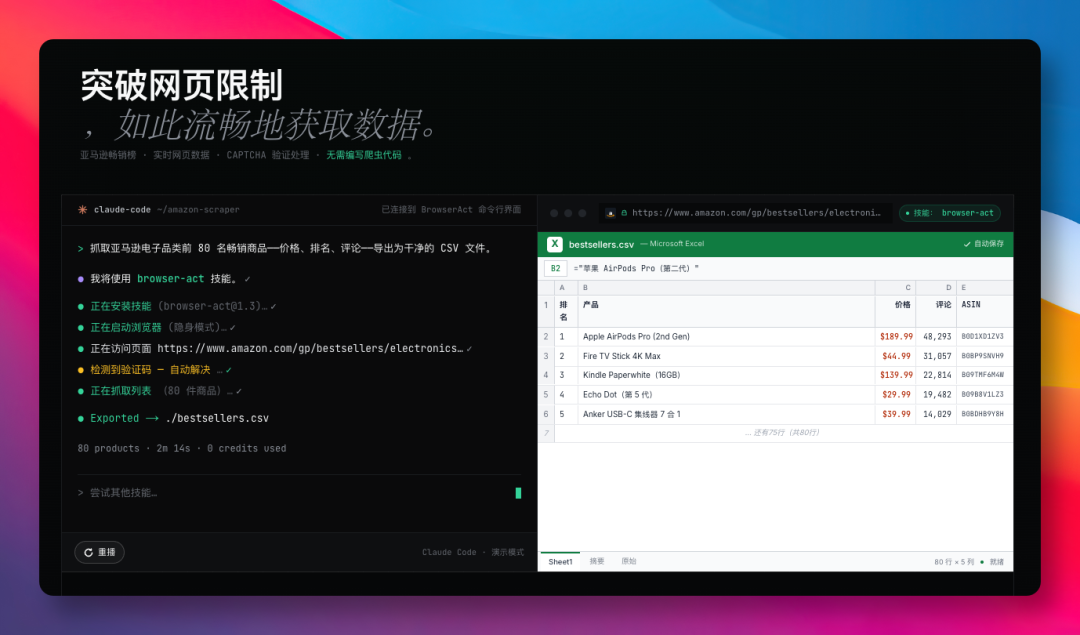Click the site favicon before the URL
Image resolution: width=1080 pixels, height=635 pixels.
click(x=610, y=213)
